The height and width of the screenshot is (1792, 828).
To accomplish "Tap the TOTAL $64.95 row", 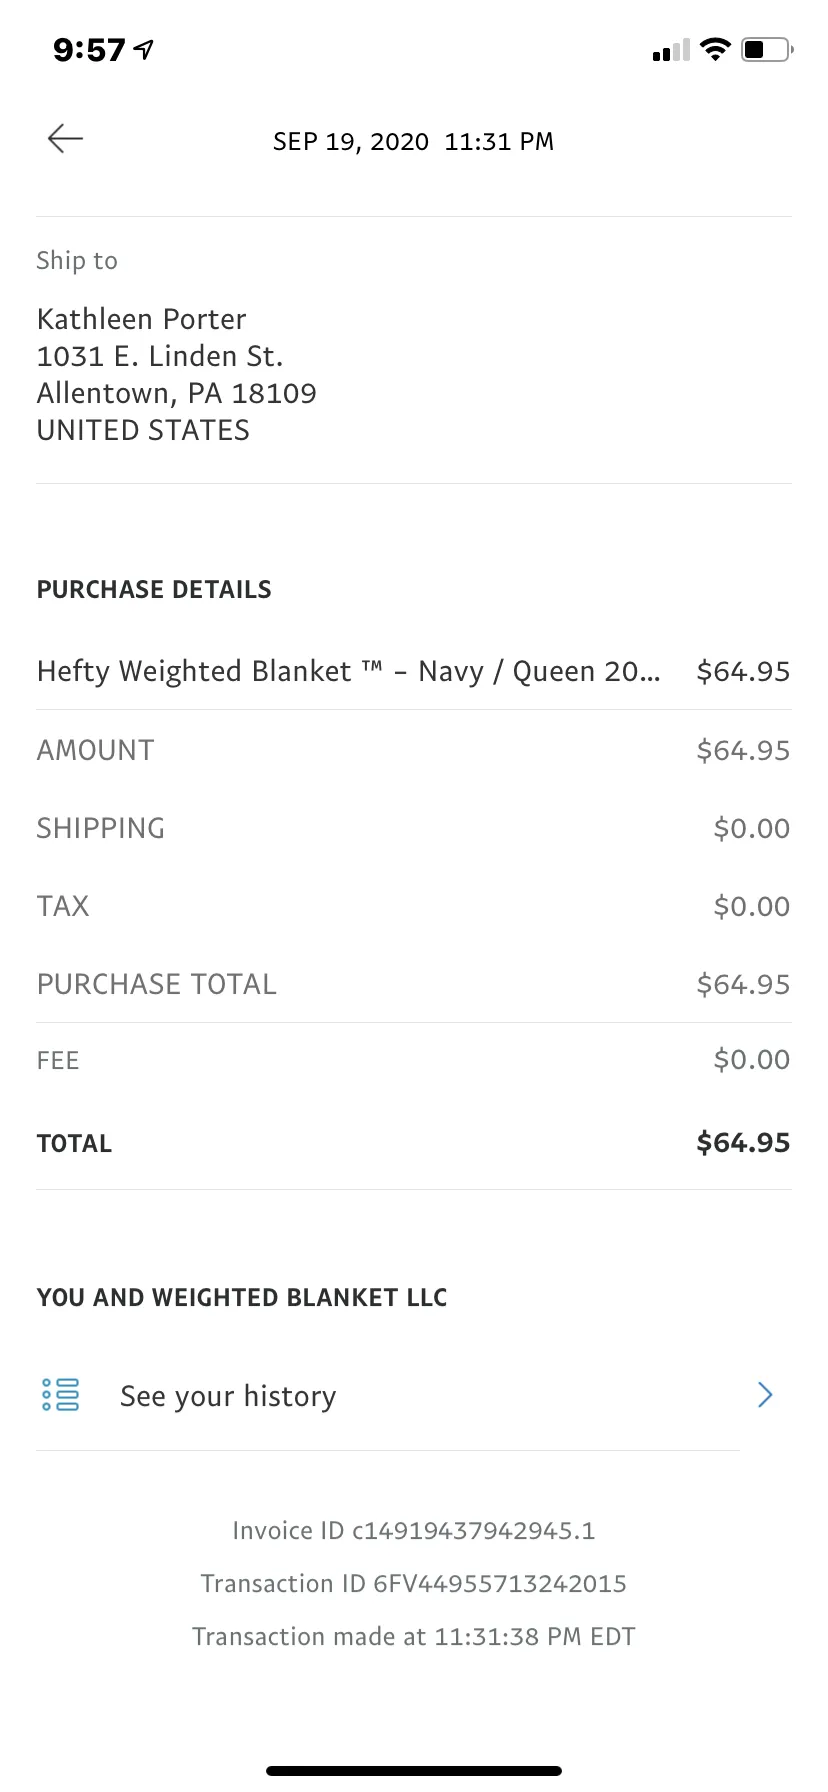I will [414, 1143].
